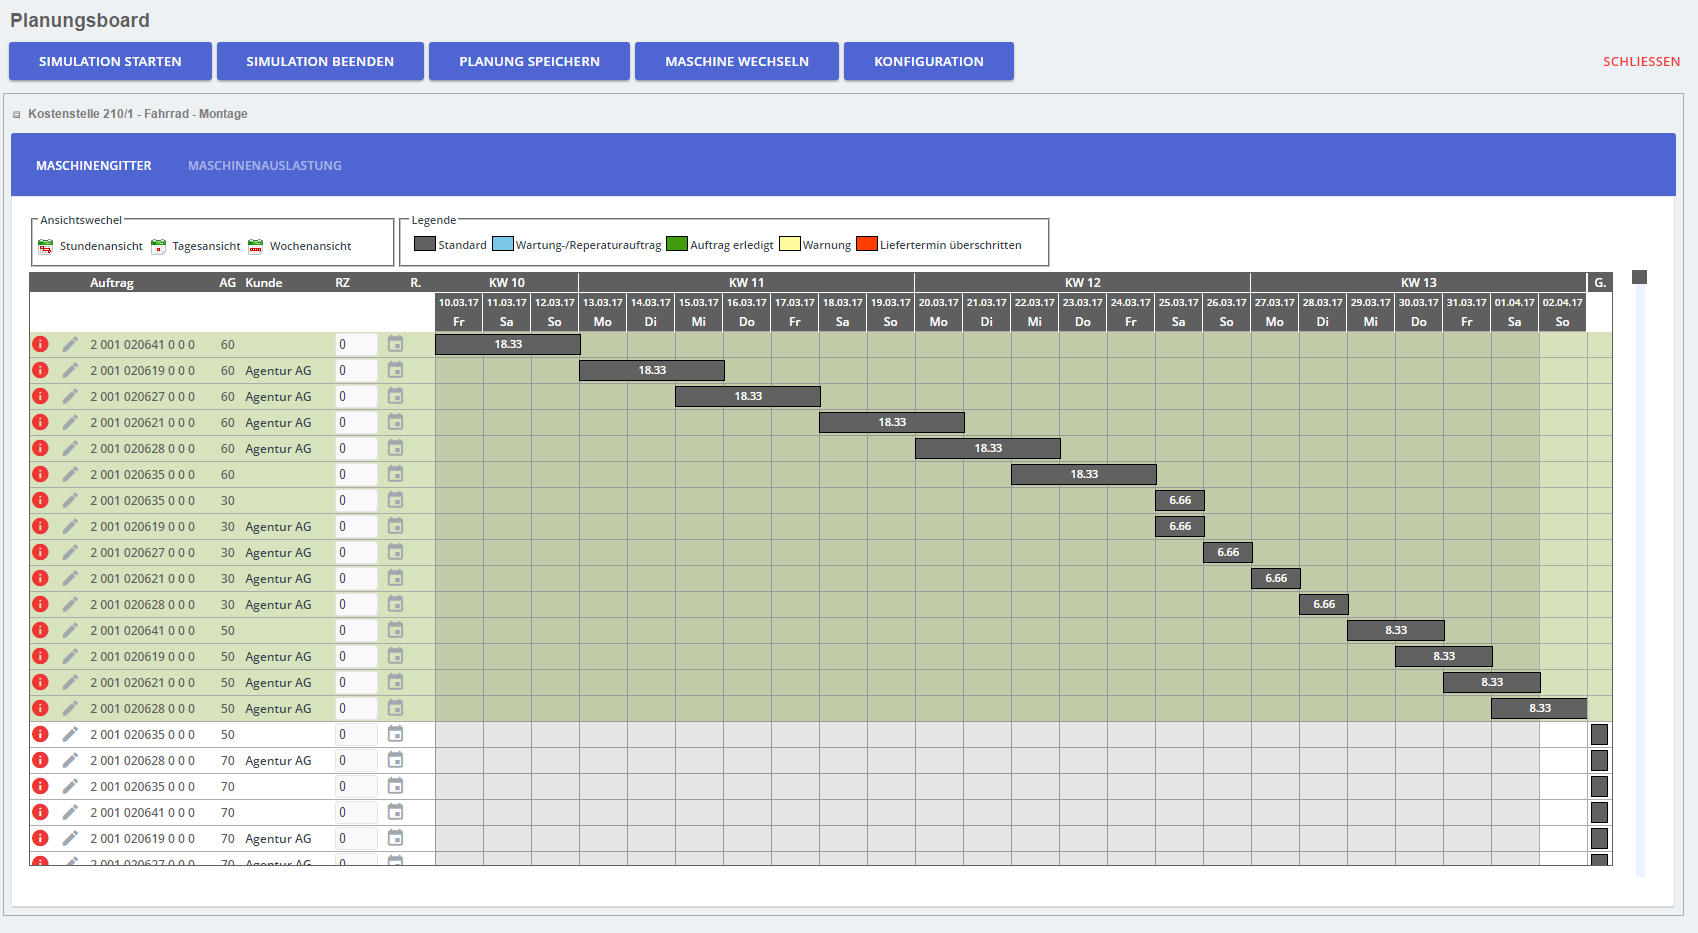Image resolution: width=1698 pixels, height=933 pixels.
Task: Open the Maschinenauslastung tab
Action: [x=265, y=166]
